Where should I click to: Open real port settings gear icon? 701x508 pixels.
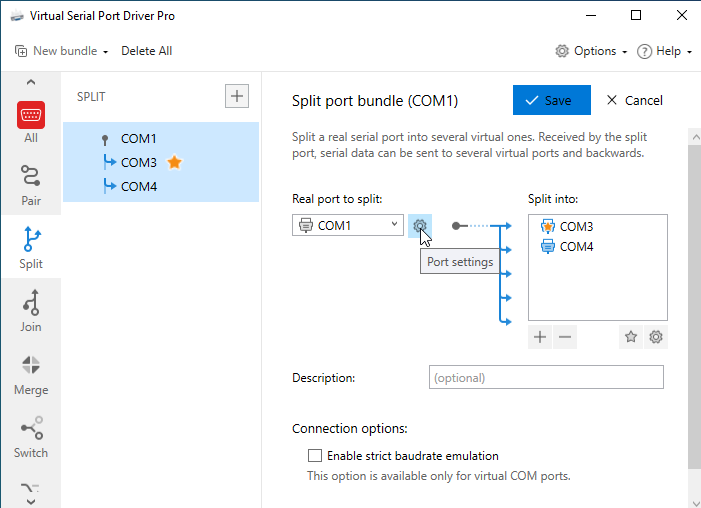[419, 225]
